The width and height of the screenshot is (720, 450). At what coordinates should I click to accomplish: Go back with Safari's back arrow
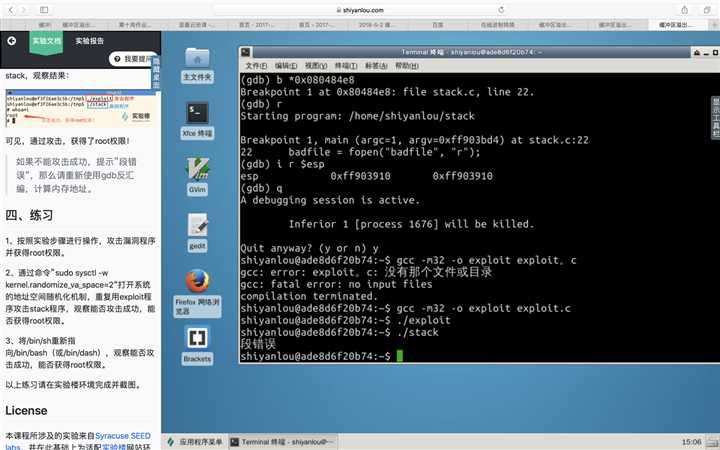(x=11, y=10)
